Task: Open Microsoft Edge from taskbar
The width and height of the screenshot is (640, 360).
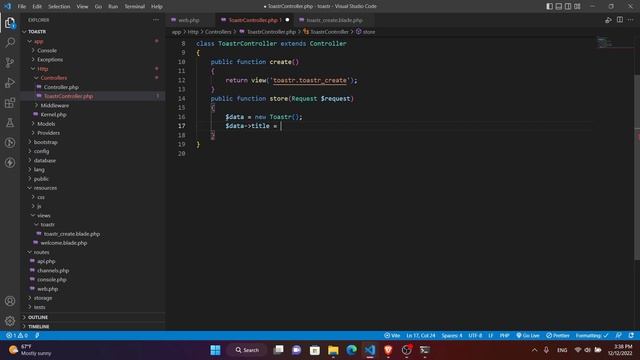Action: point(351,350)
